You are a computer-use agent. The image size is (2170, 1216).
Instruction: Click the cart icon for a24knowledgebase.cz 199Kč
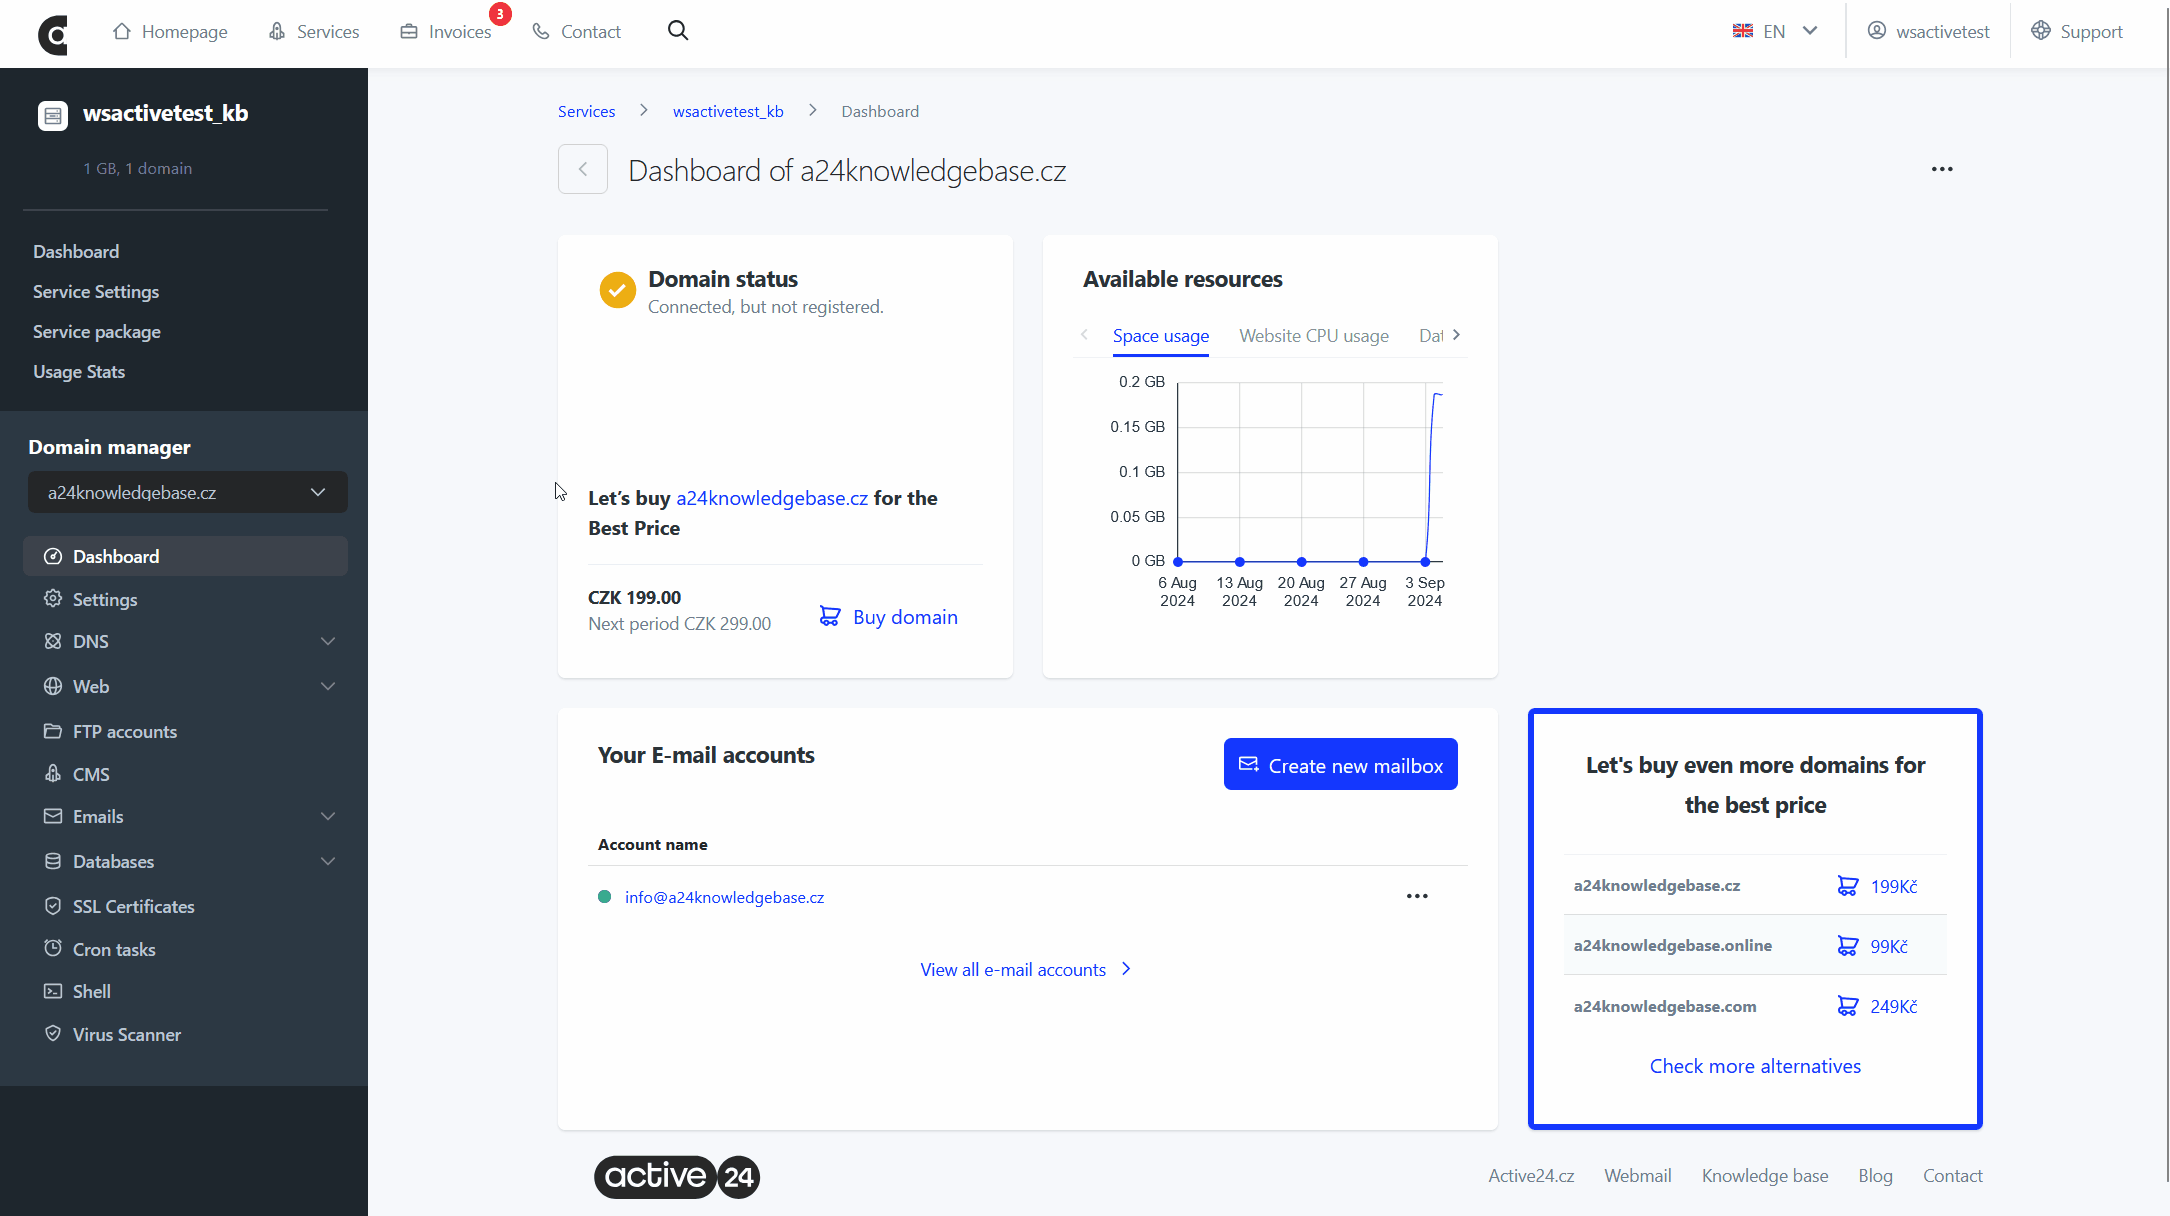[x=1848, y=886]
